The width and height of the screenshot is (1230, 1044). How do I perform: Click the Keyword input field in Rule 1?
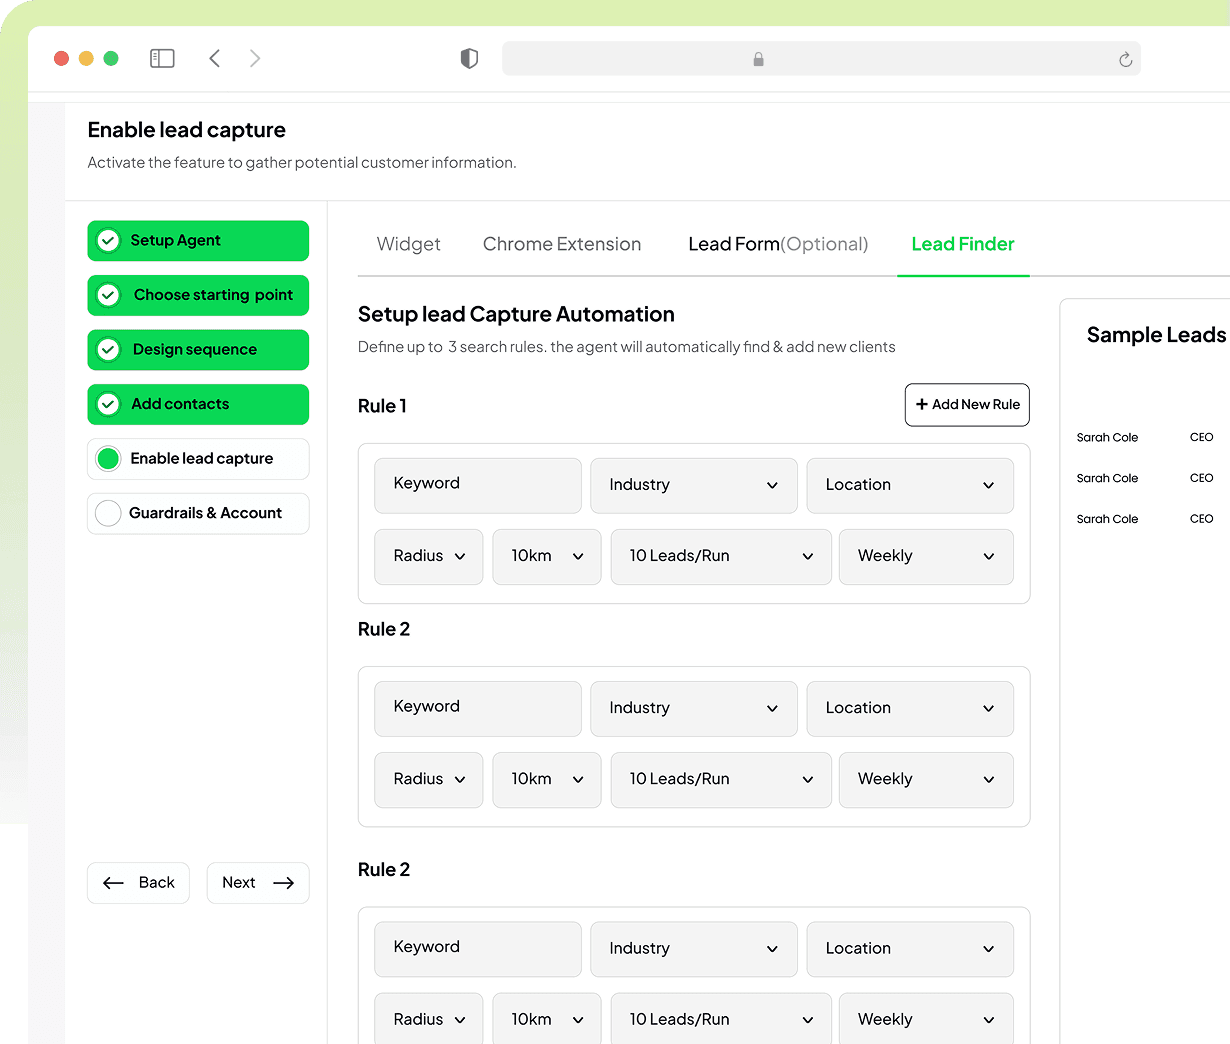pyautogui.click(x=477, y=485)
